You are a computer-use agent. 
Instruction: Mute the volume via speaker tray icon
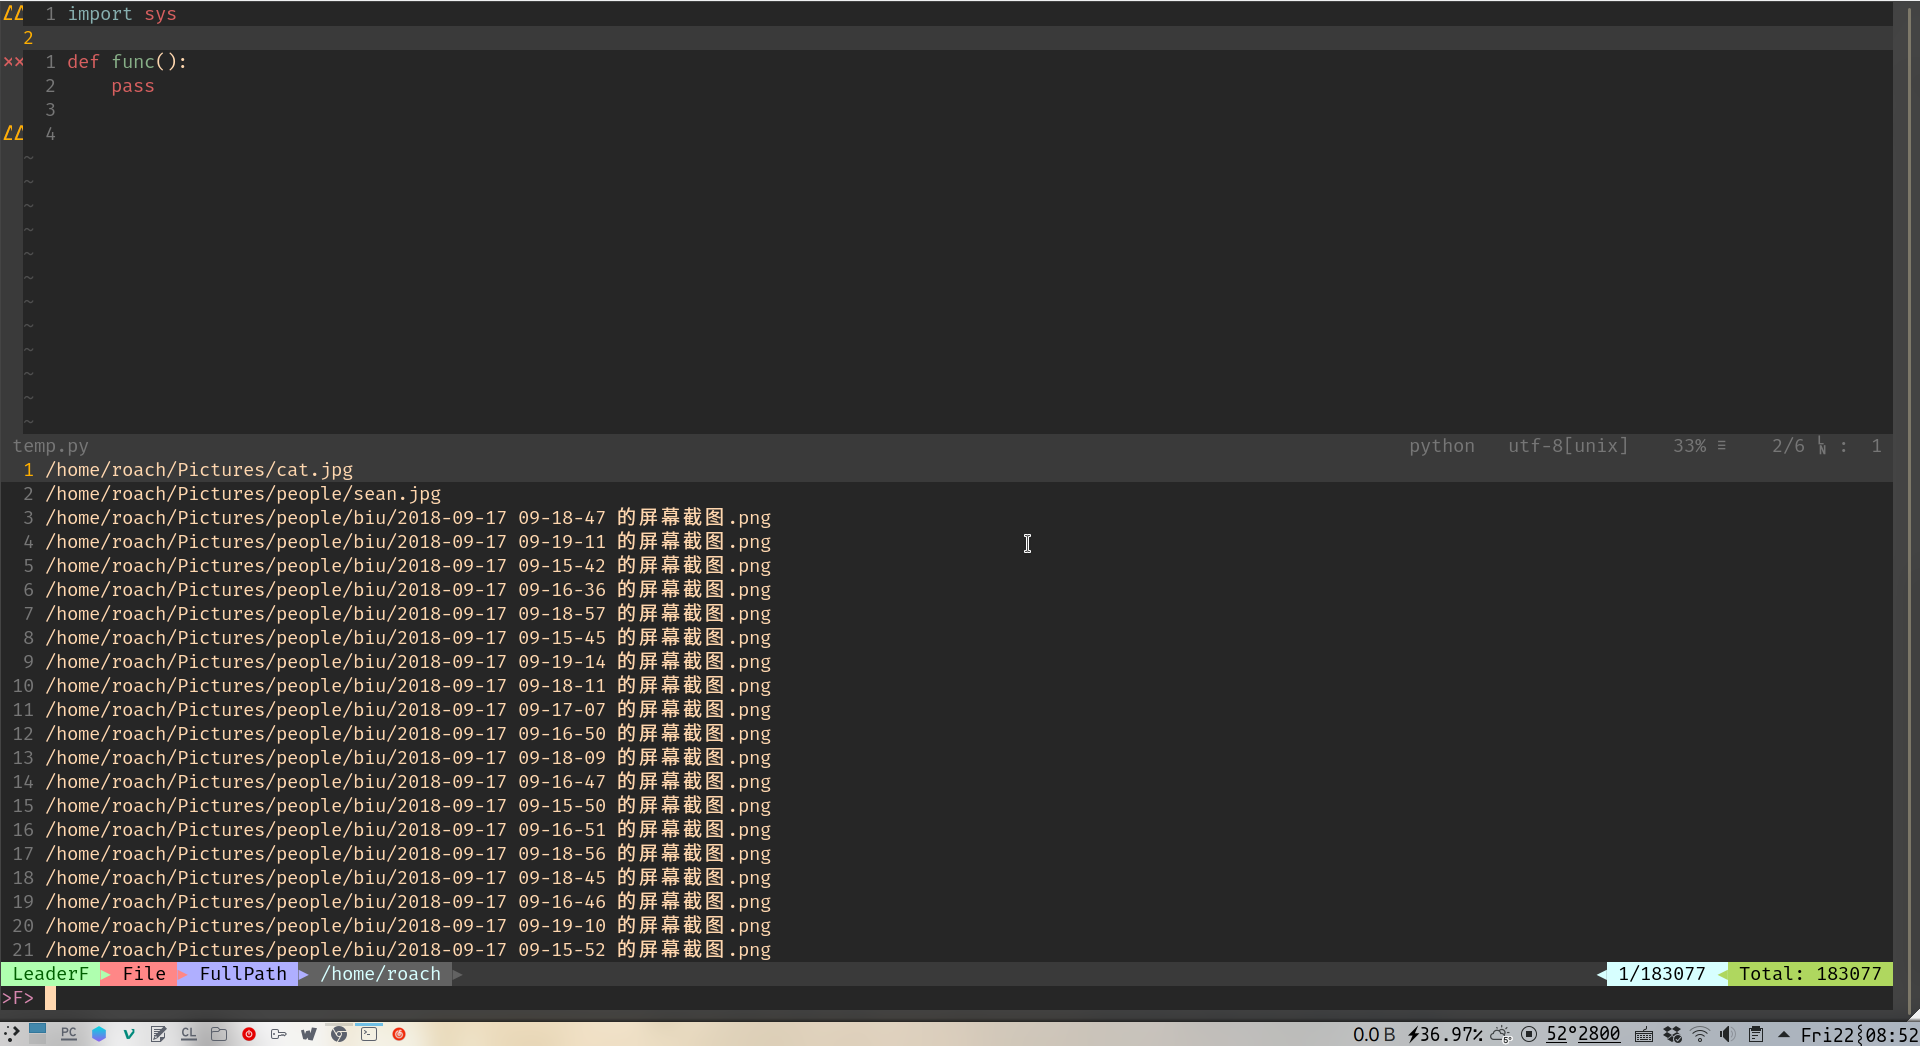[1727, 1035]
